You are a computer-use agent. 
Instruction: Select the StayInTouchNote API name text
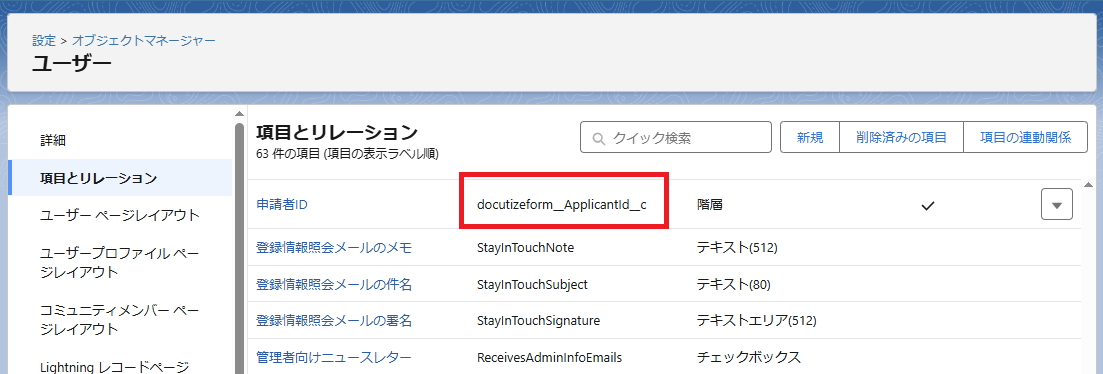pyautogui.click(x=525, y=247)
